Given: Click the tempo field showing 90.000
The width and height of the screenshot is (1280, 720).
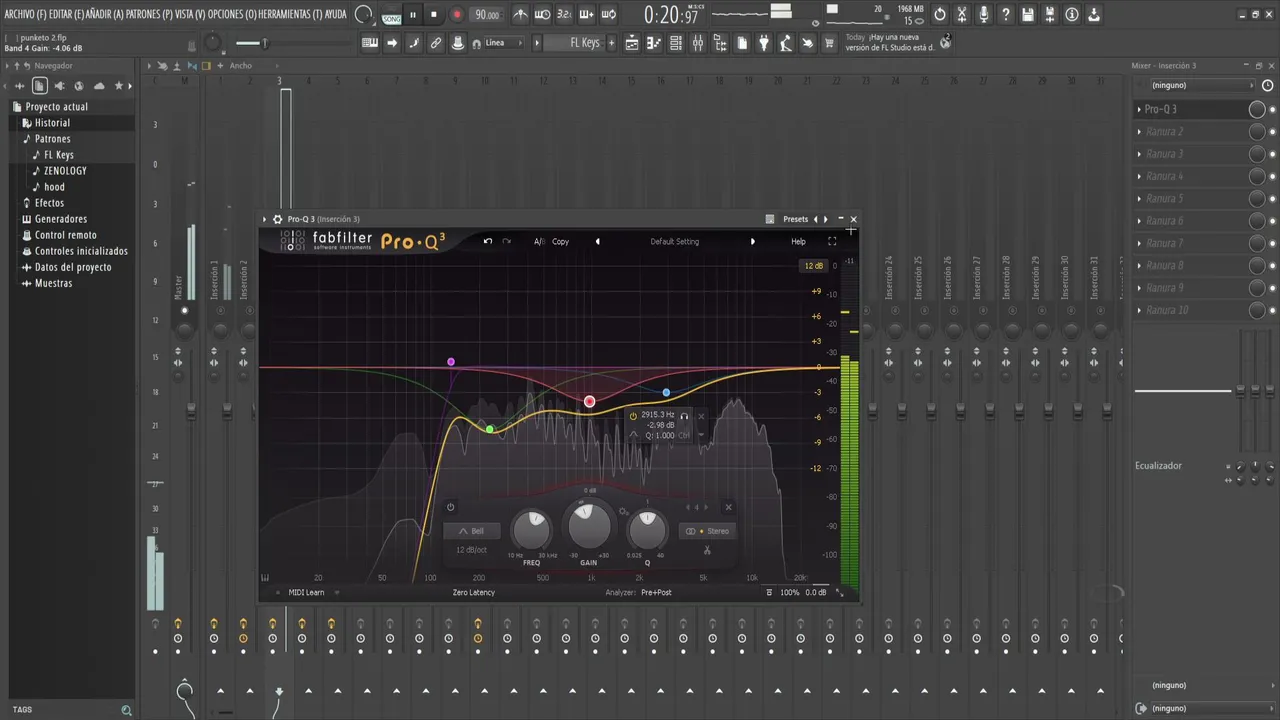Looking at the screenshot, I should point(487,15).
